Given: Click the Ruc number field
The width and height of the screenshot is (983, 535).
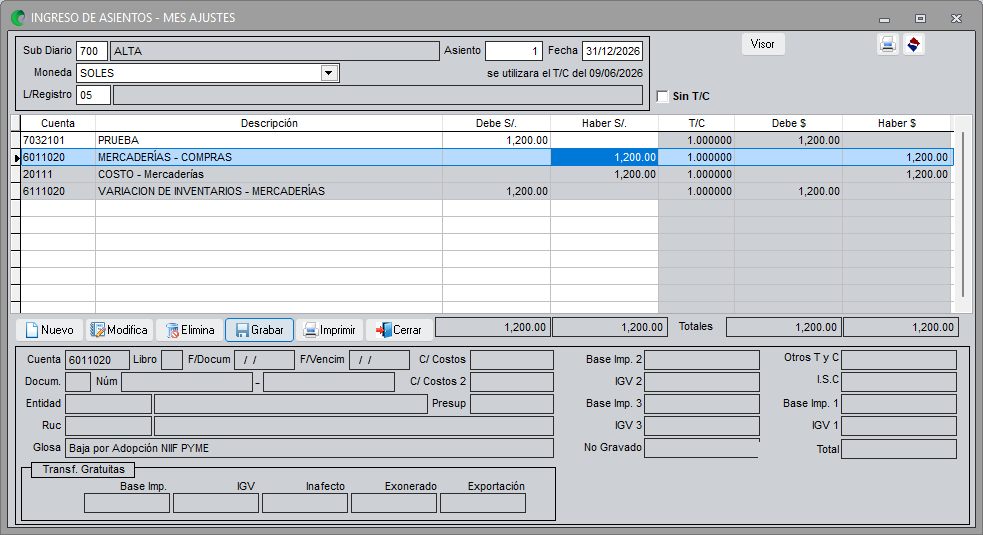Looking at the screenshot, I should click(108, 426).
